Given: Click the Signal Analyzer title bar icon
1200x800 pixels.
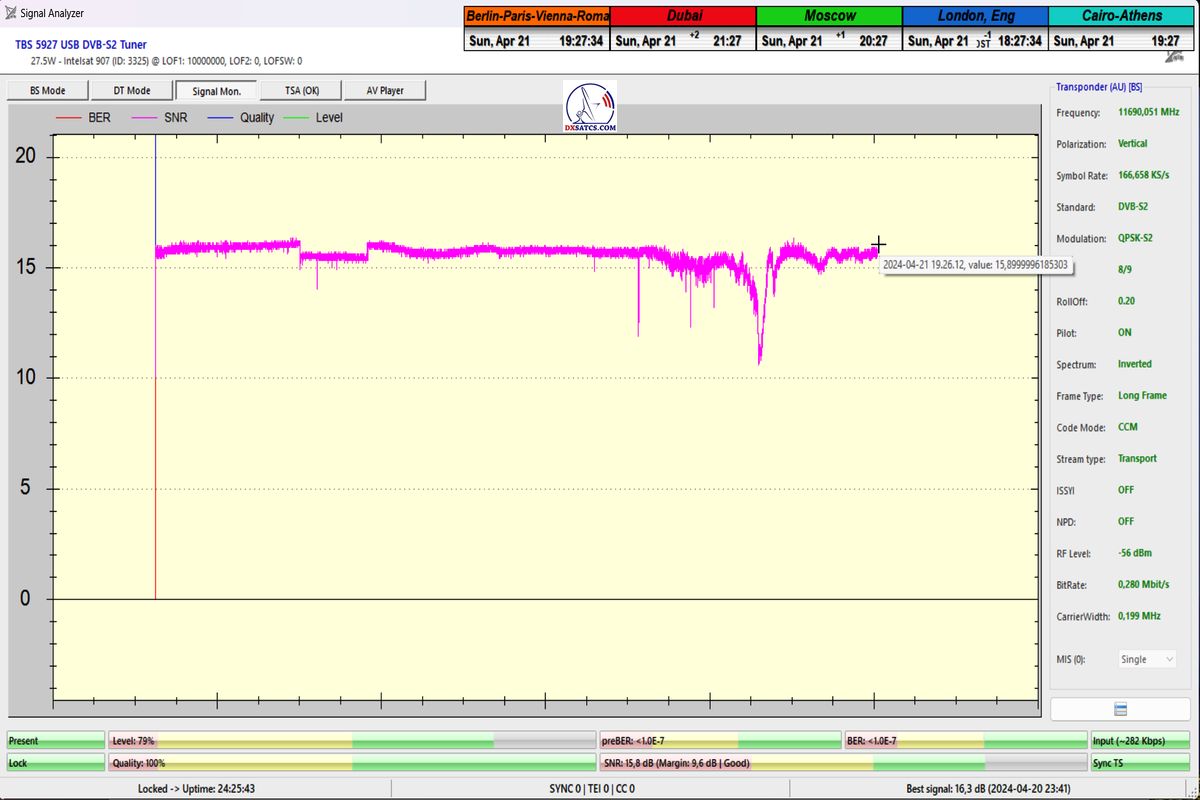Looking at the screenshot, I should 11,13.
